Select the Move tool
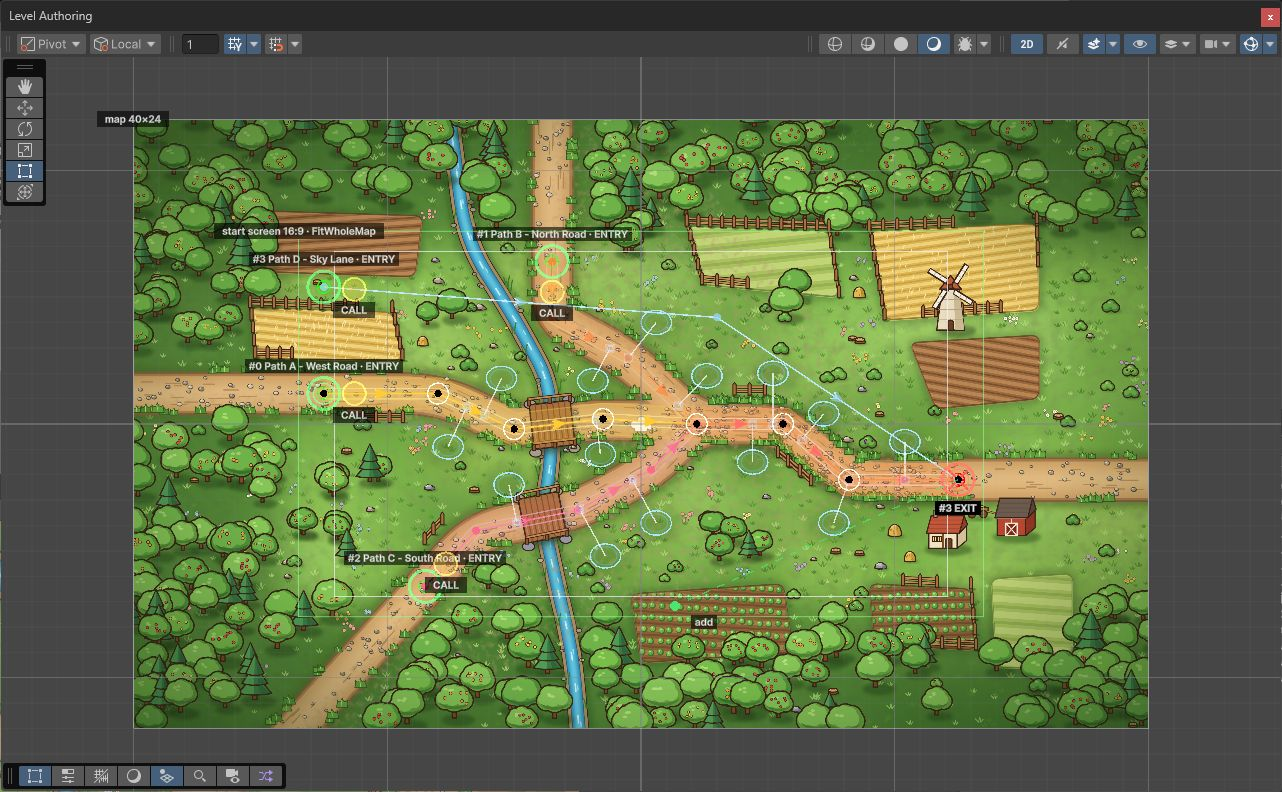 point(25,108)
